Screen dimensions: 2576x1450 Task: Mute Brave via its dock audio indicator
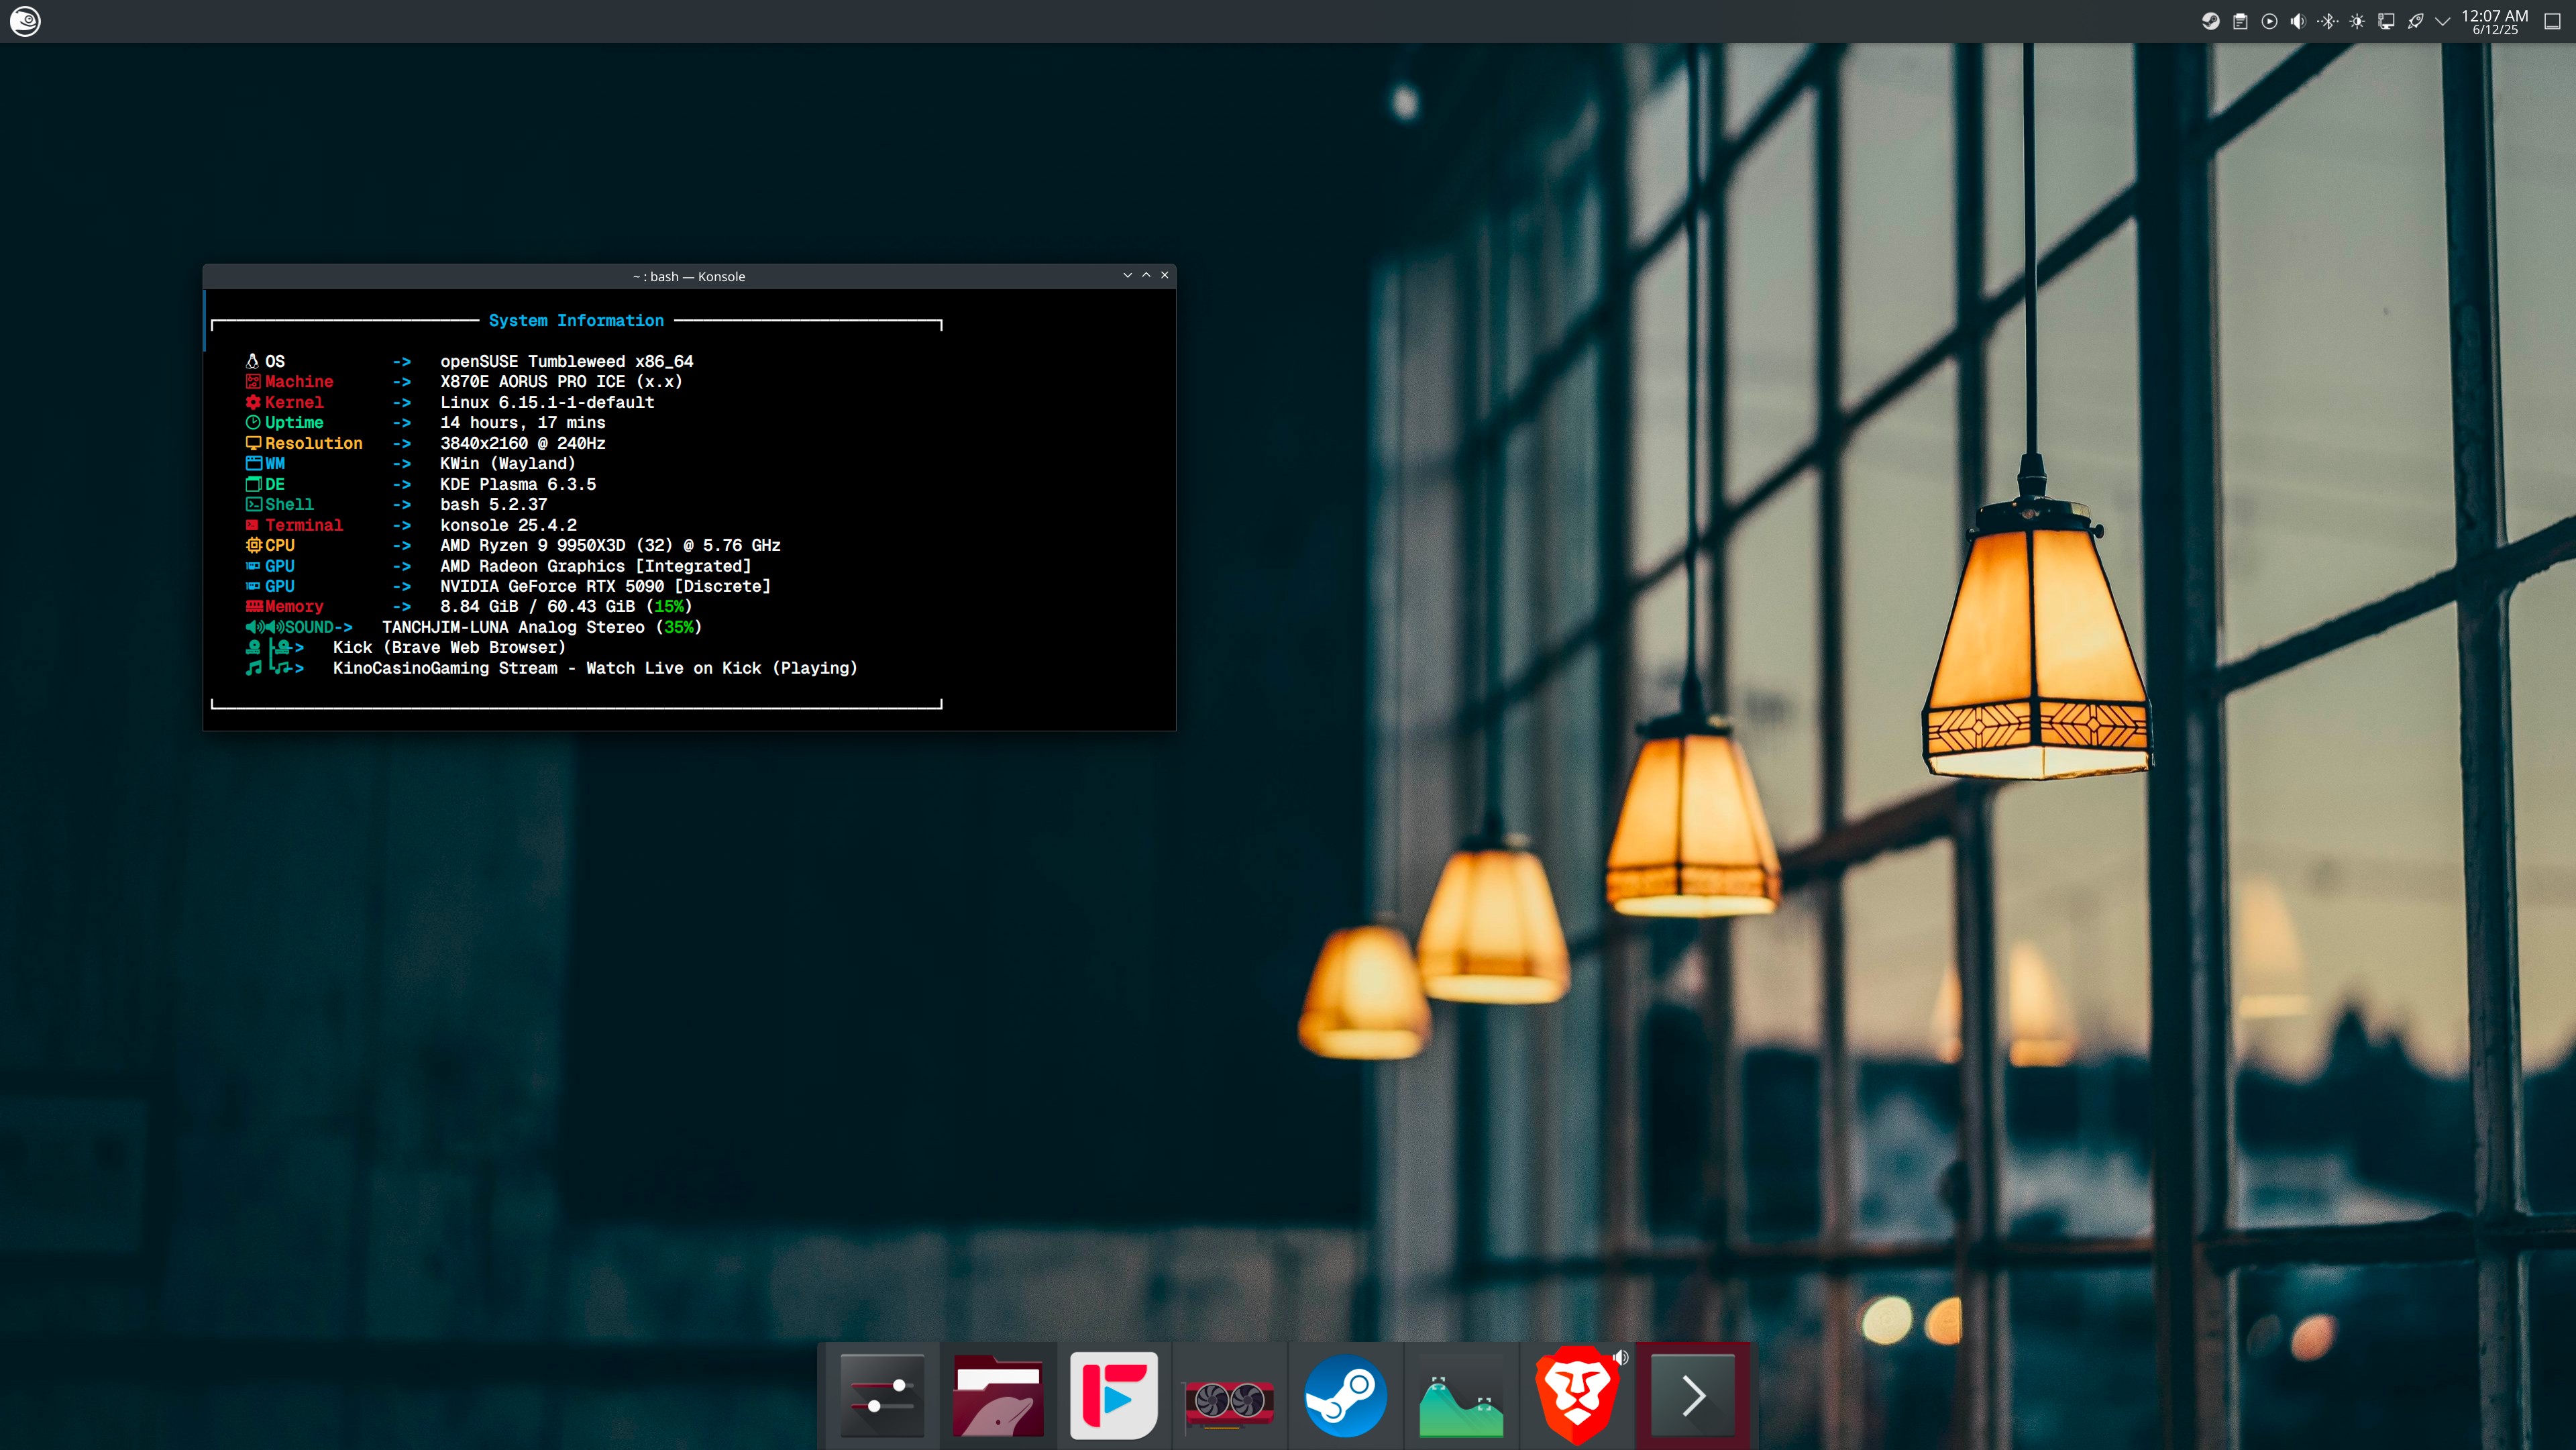[1621, 1358]
